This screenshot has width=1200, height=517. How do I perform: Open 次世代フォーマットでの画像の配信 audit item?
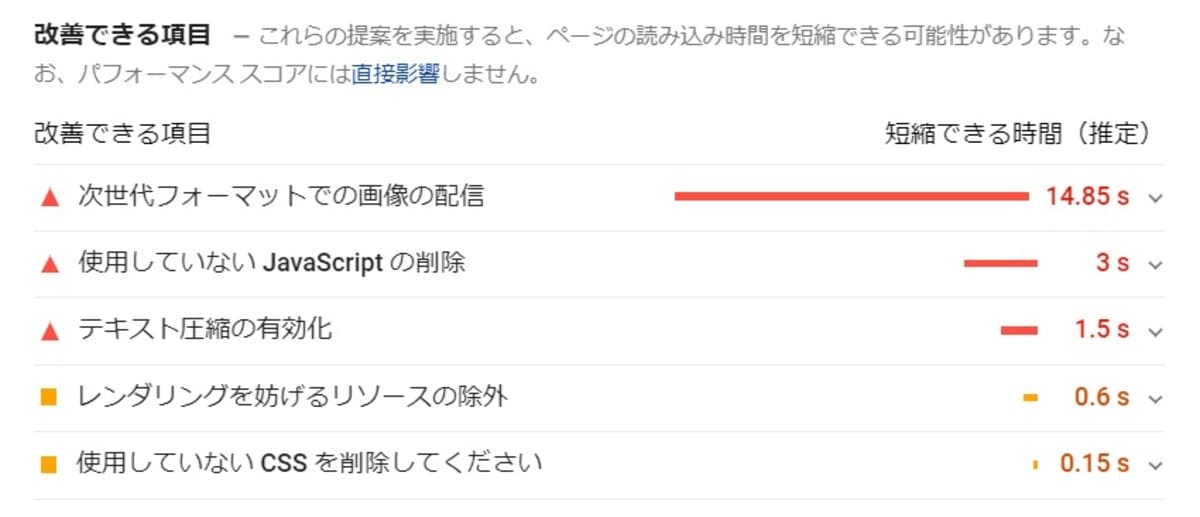click(281, 196)
